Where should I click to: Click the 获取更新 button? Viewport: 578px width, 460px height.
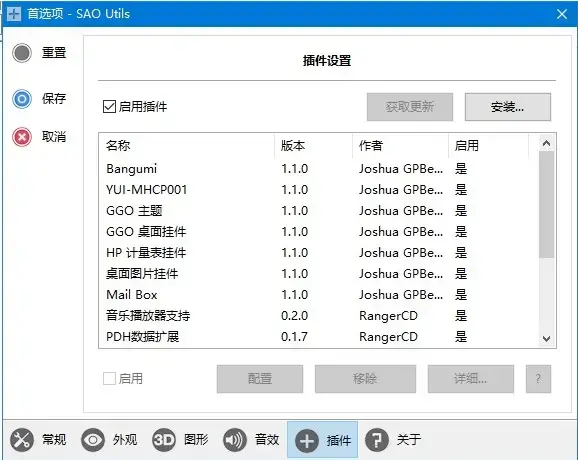pos(410,107)
